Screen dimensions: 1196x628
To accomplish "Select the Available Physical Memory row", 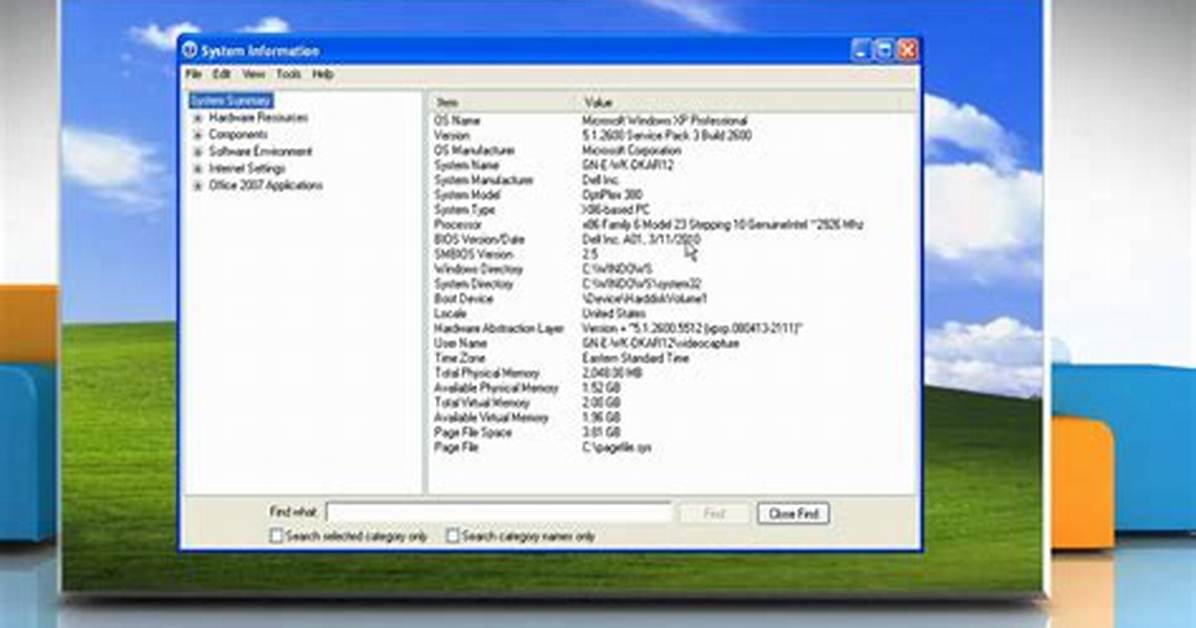I will [x=673, y=388].
